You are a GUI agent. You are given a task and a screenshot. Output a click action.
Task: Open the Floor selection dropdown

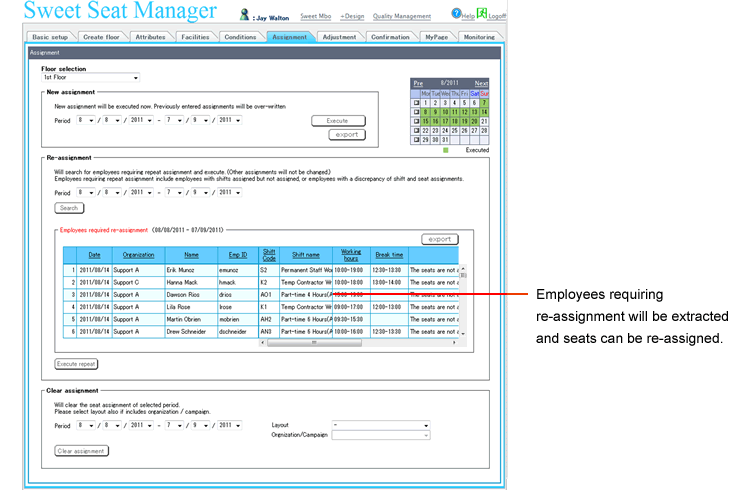point(91,77)
